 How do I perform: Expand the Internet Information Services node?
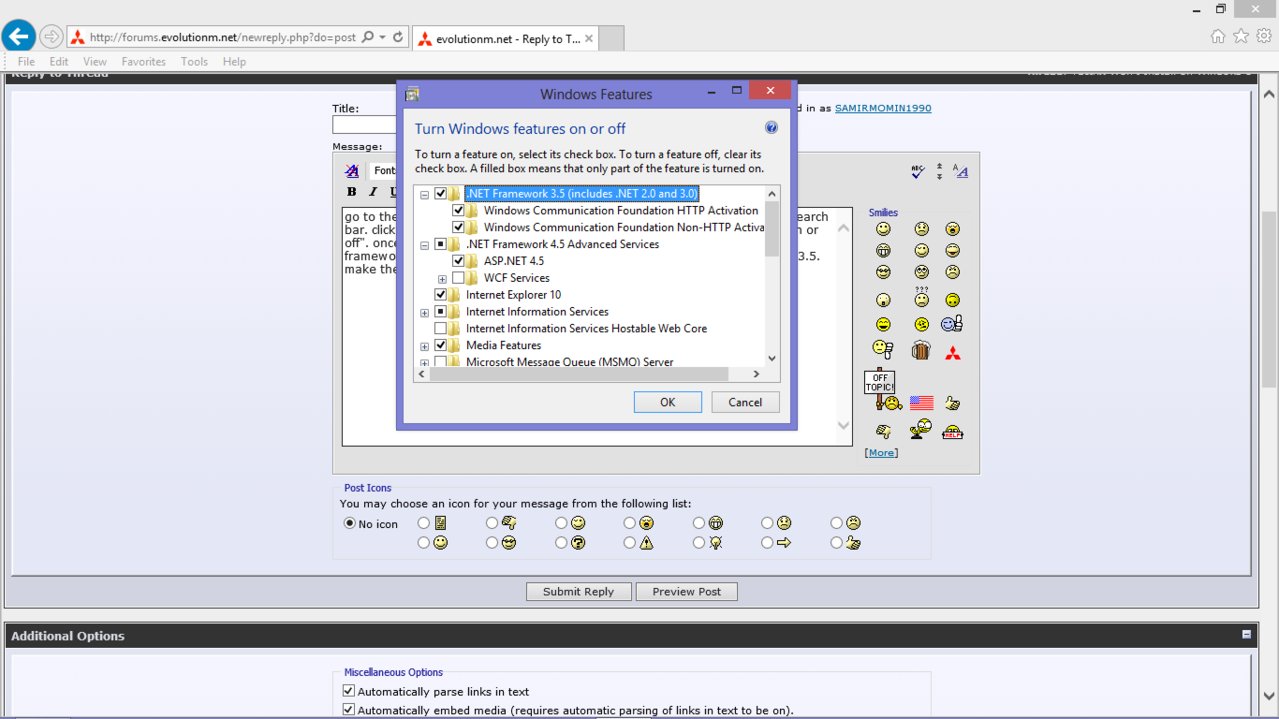[425, 313]
